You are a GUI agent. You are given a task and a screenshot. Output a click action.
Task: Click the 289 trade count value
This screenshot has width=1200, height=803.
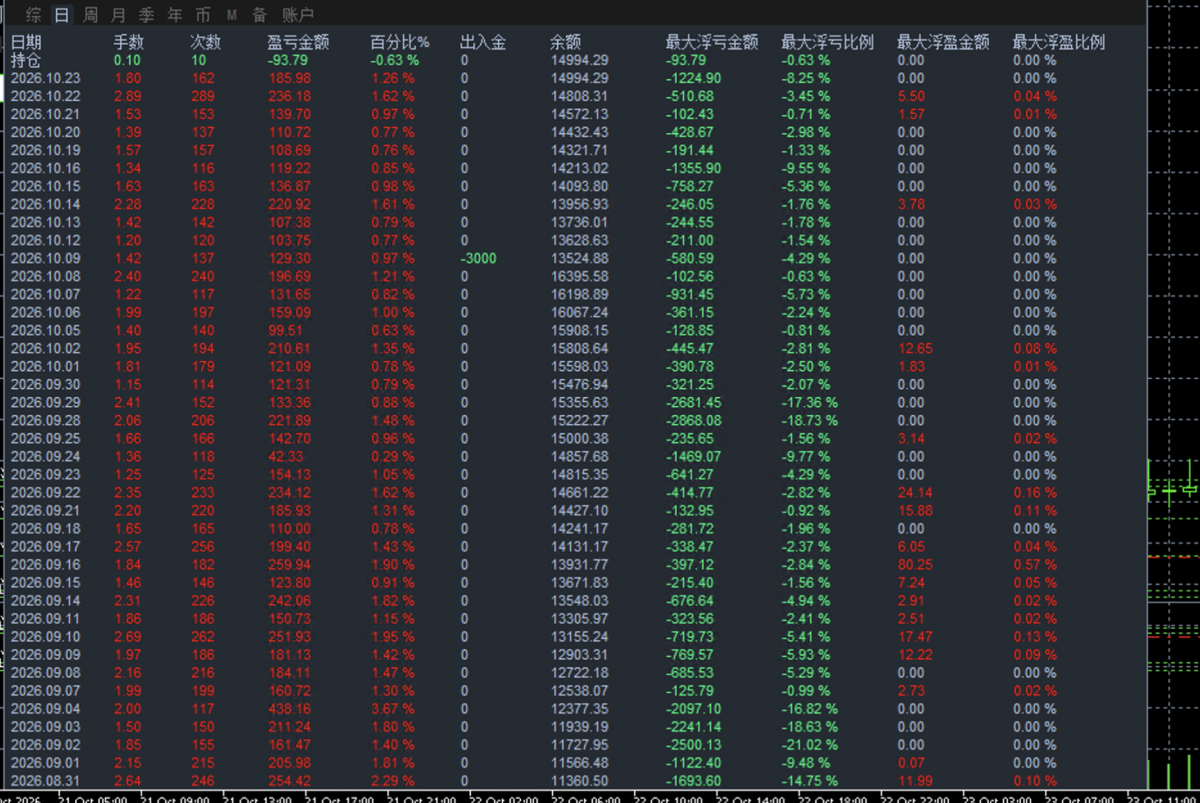click(x=203, y=96)
